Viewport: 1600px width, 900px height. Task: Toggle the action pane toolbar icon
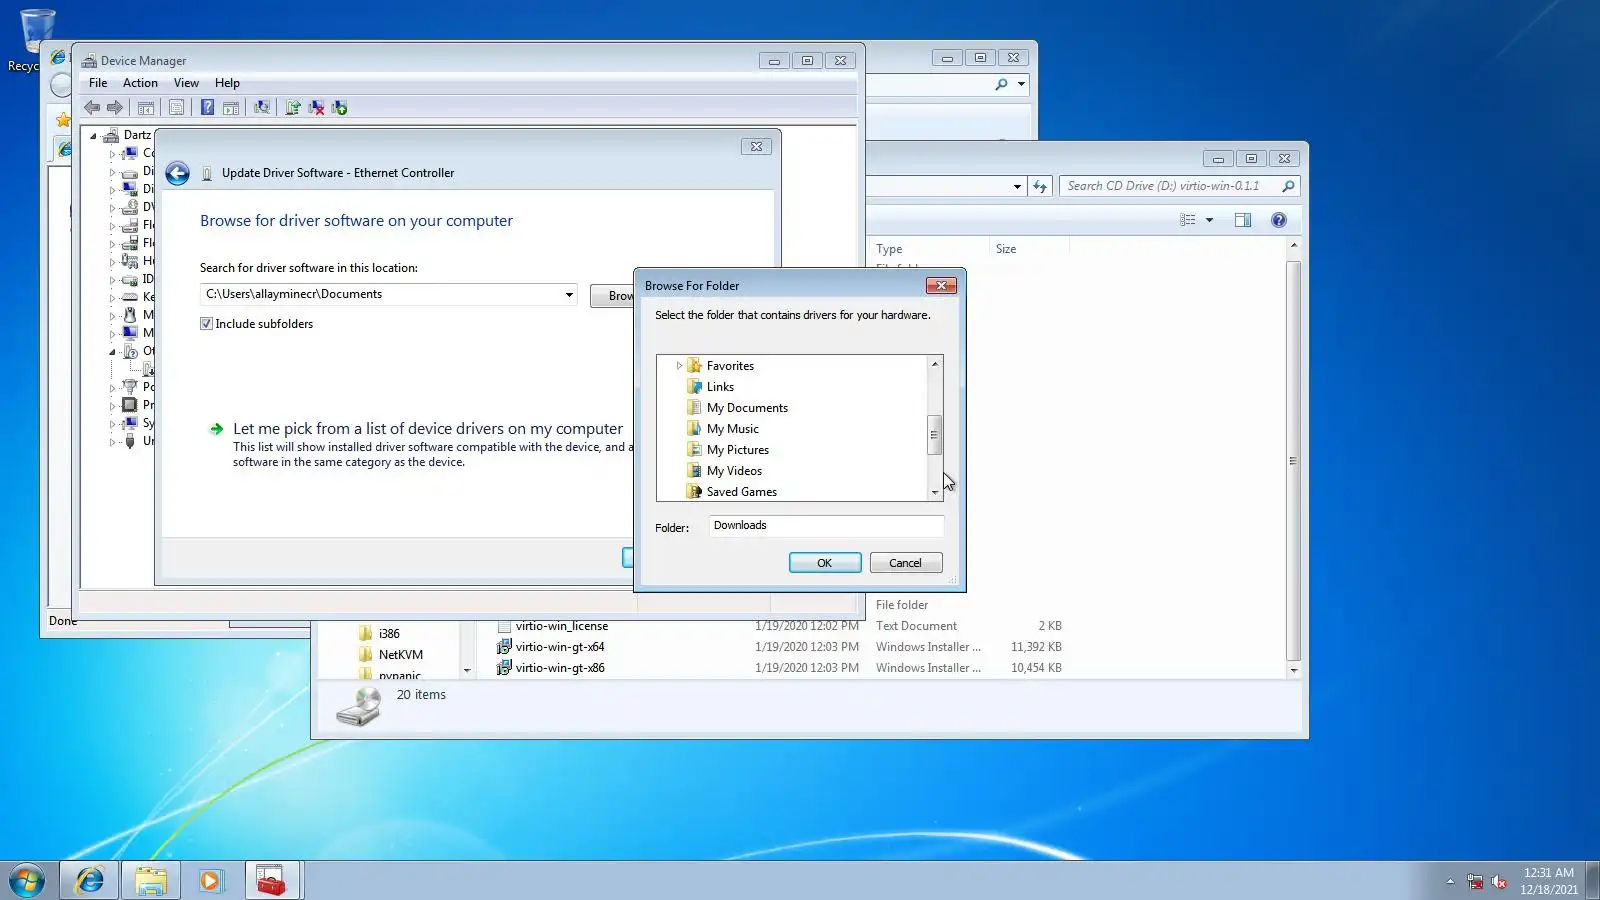[x=231, y=108]
